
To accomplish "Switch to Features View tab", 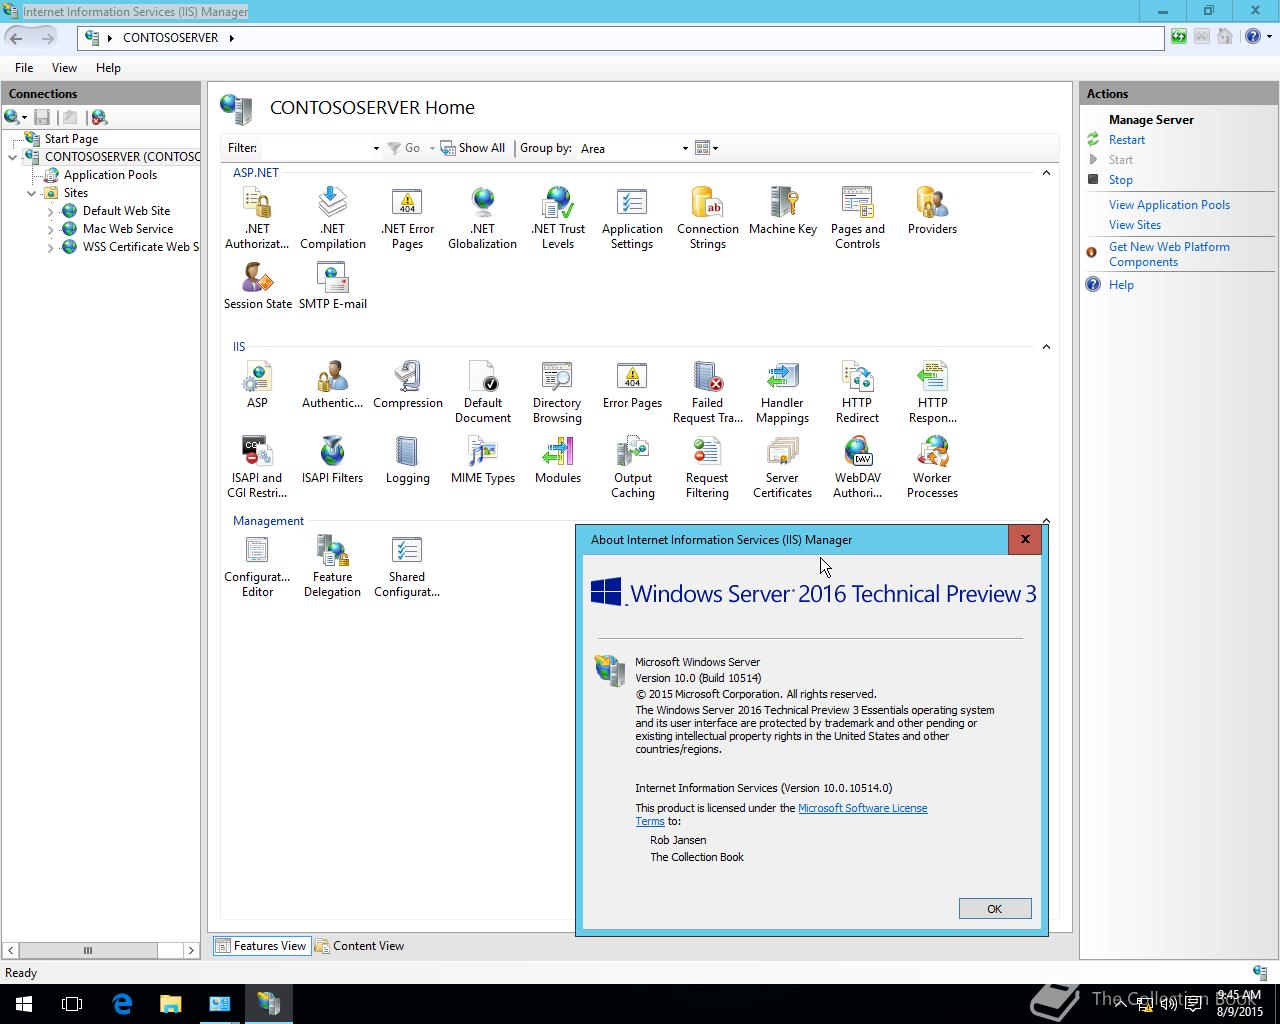I will pos(261,946).
